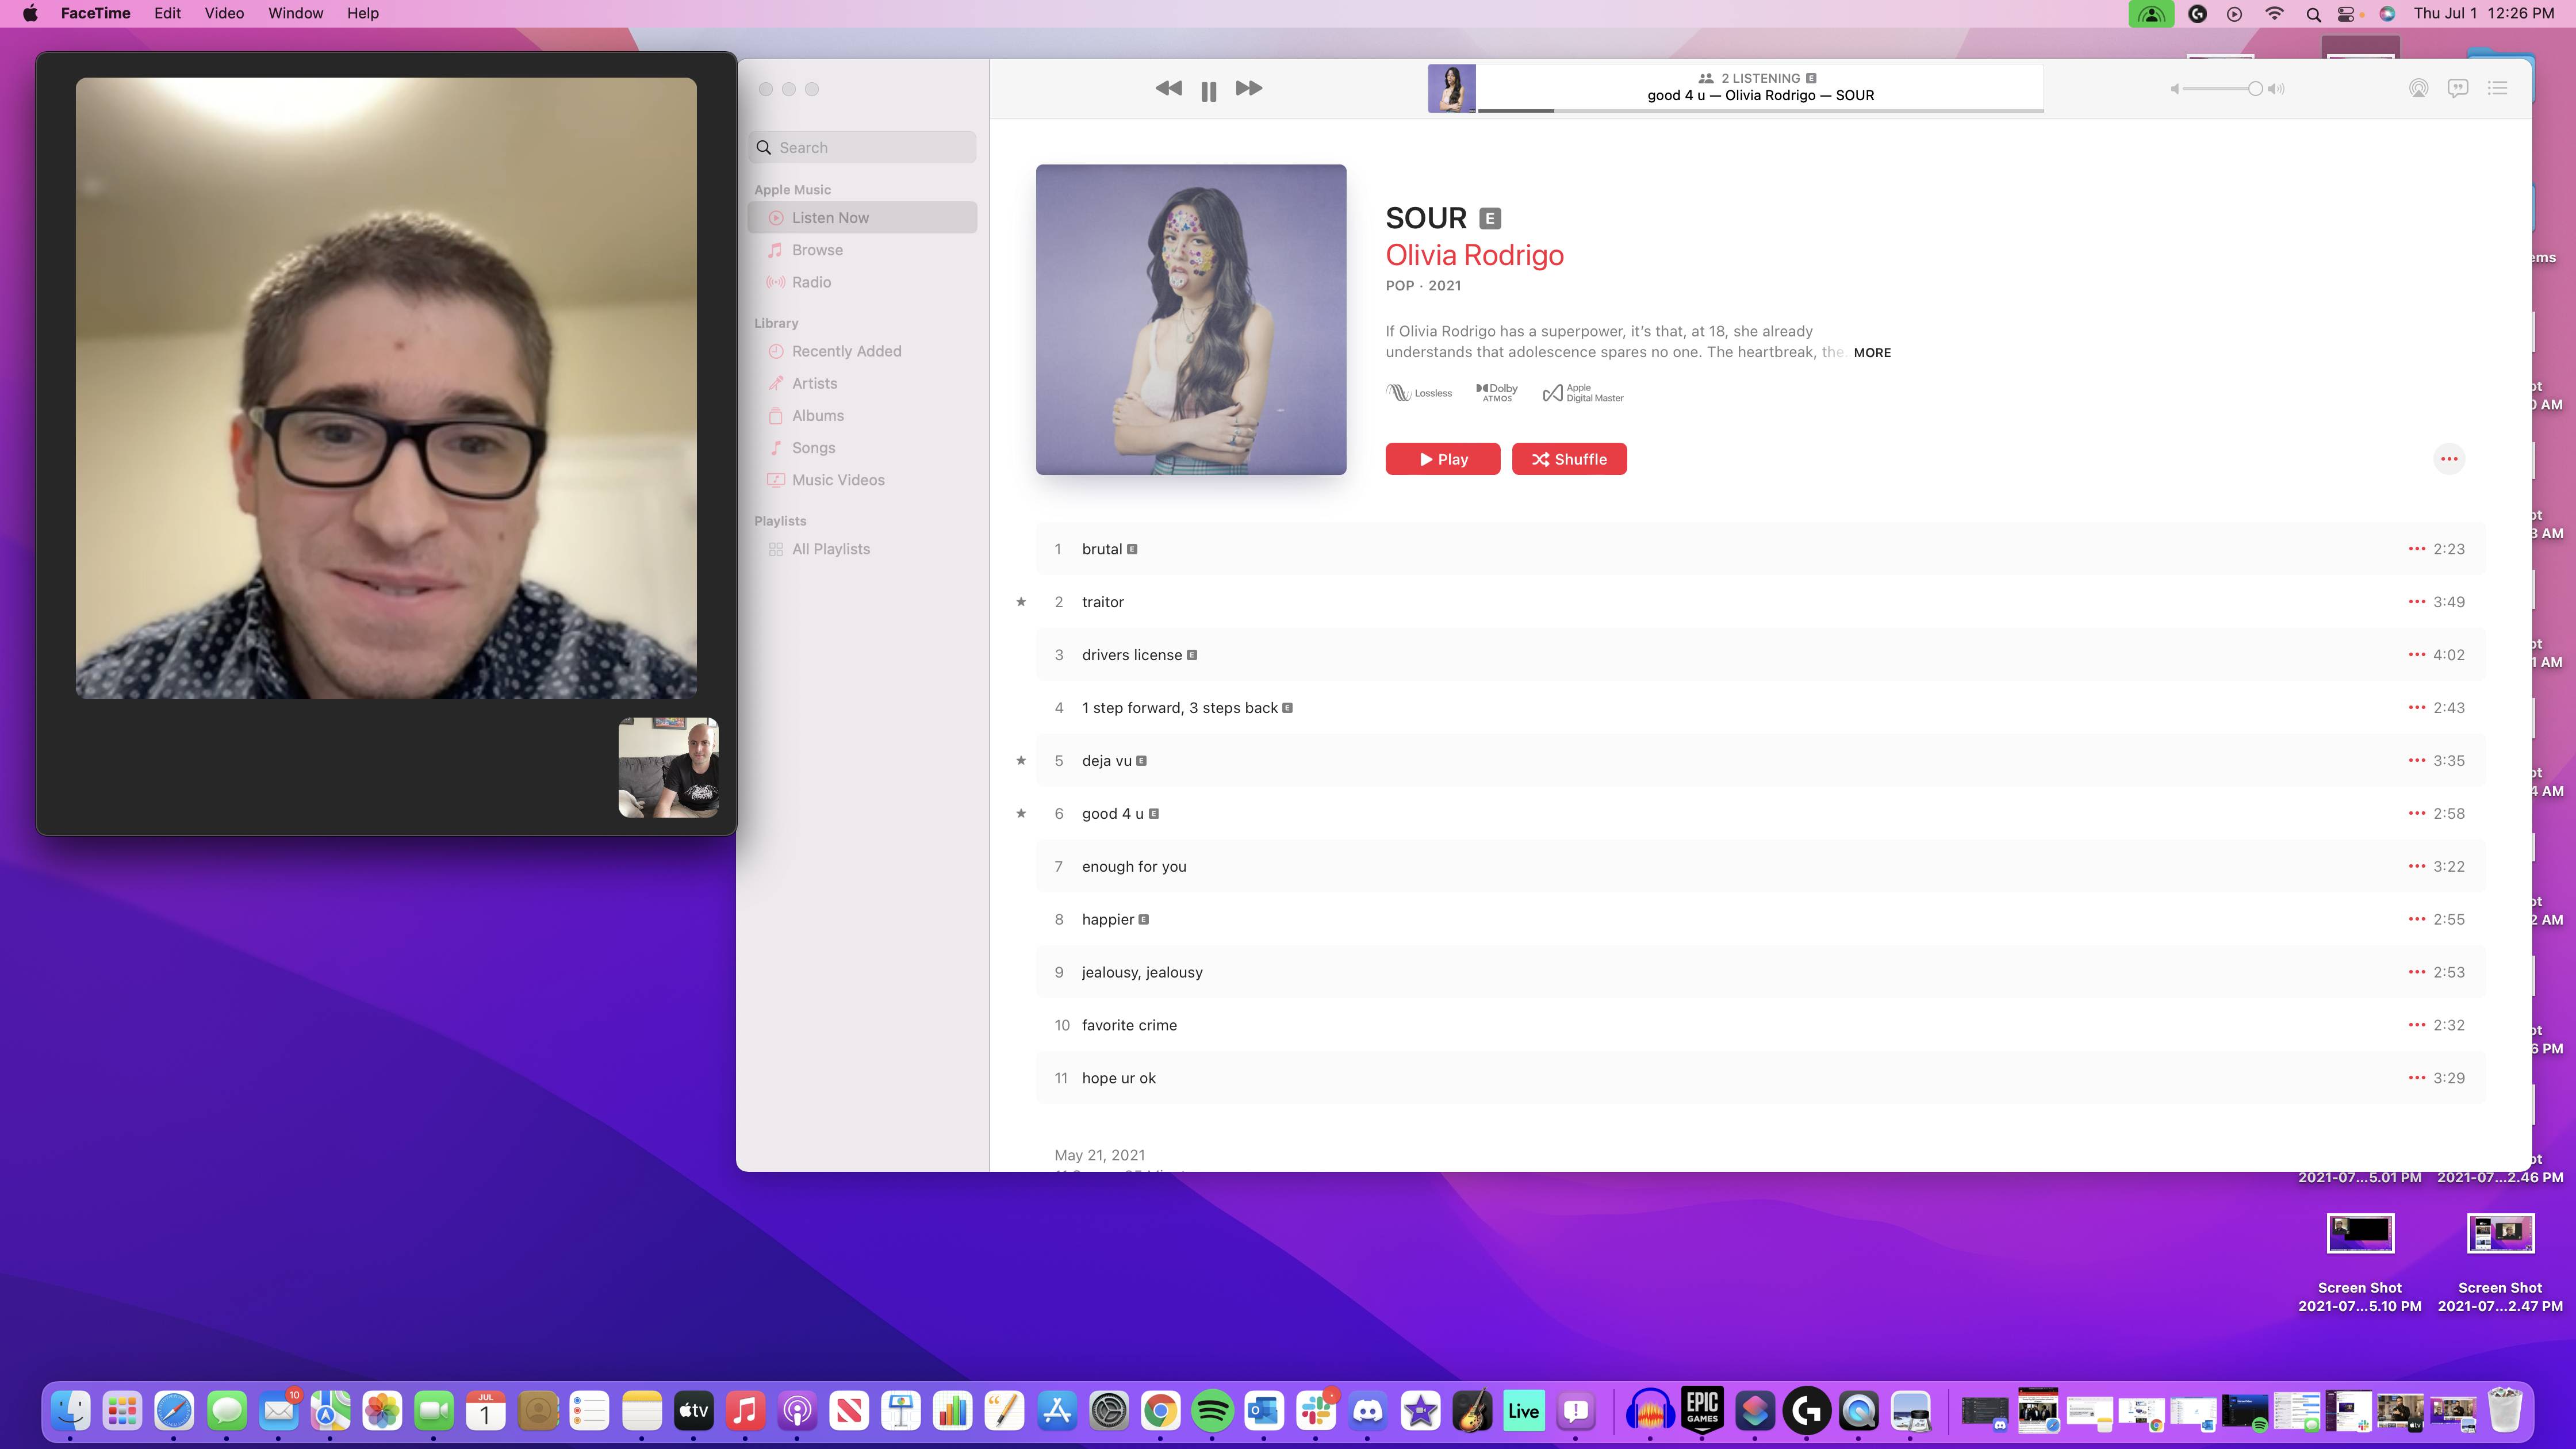Open the more options for deja vu
Screen dimensions: 2576x1449
click(2416, 761)
